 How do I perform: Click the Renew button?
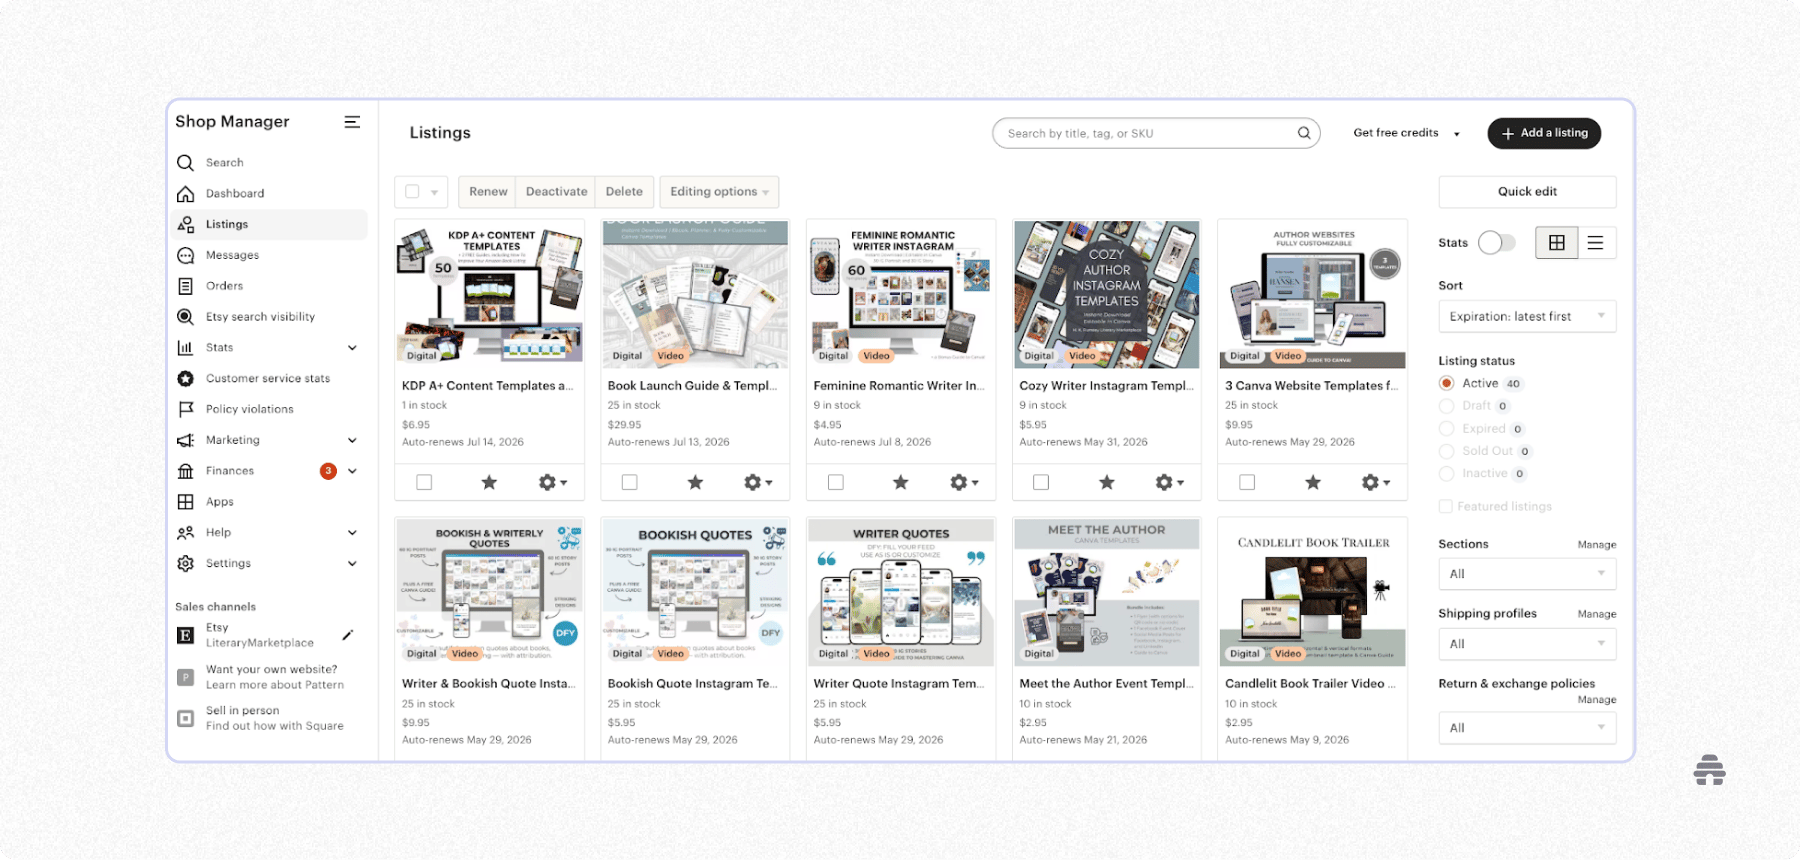tap(488, 192)
